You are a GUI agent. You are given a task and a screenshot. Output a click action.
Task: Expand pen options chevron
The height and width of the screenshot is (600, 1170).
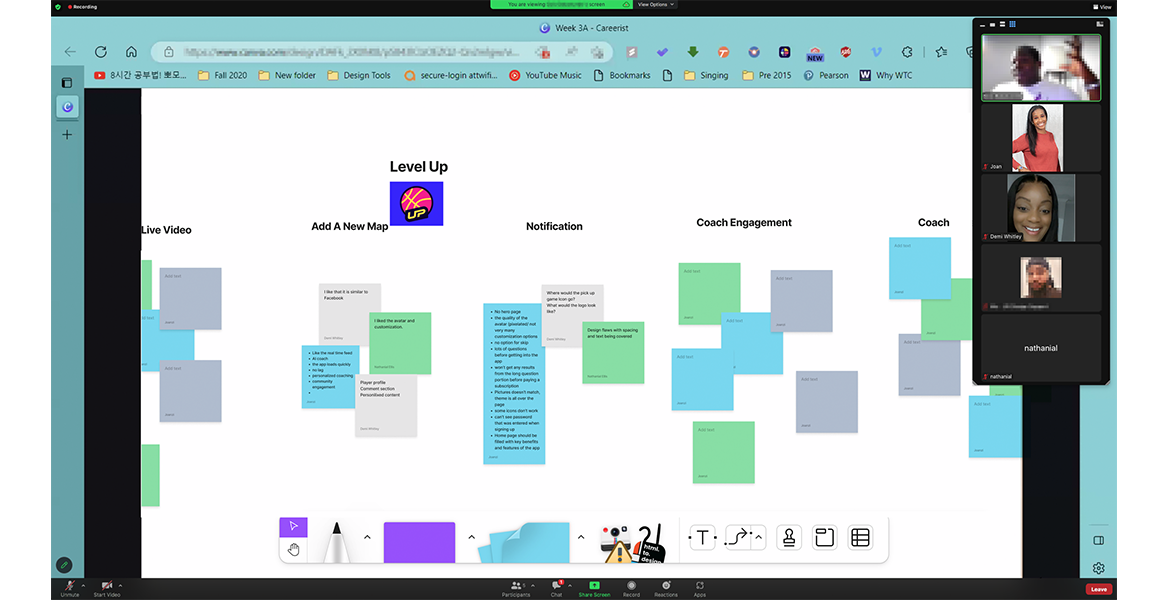click(x=367, y=537)
